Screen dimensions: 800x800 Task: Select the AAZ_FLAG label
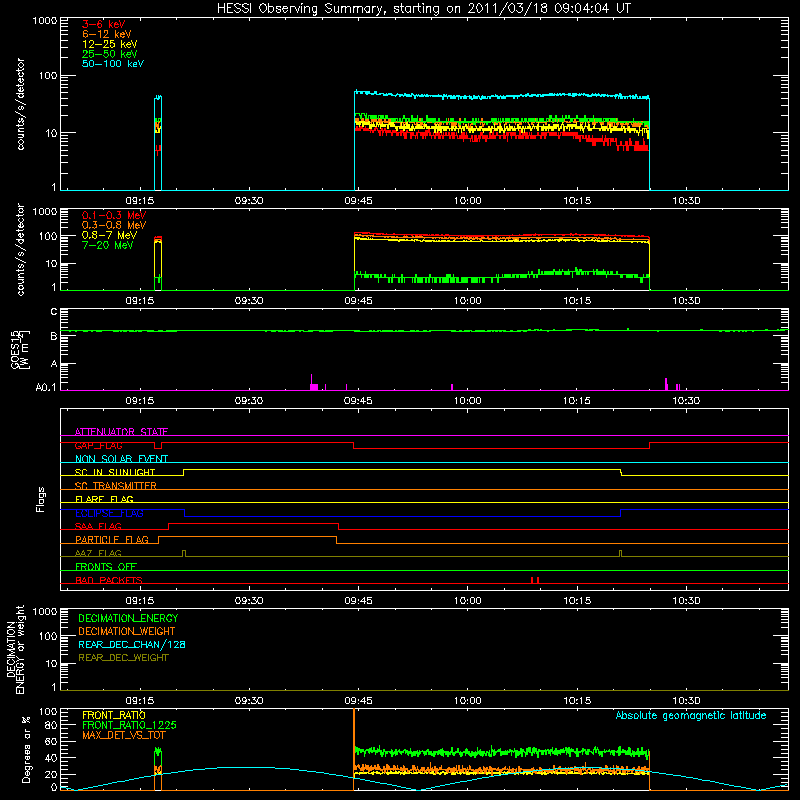[98, 553]
